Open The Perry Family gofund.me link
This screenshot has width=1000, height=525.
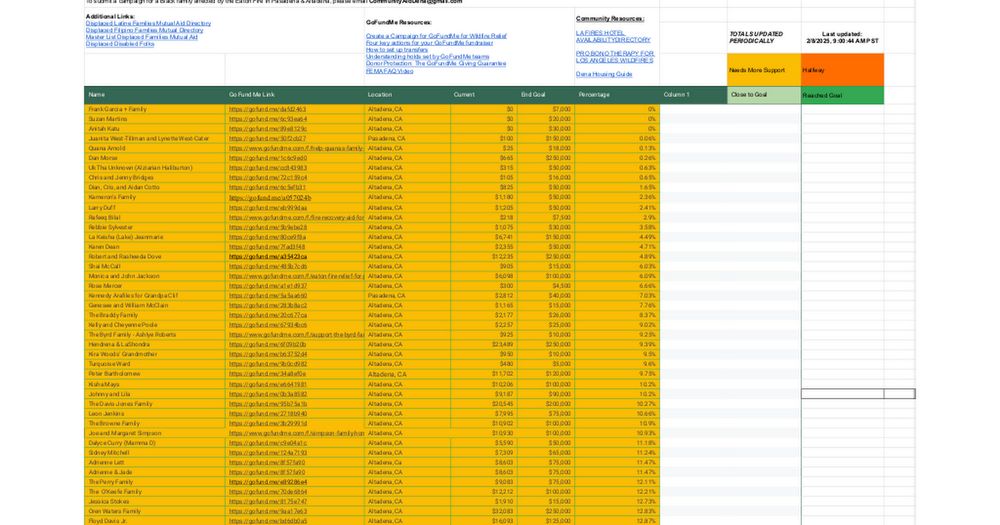point(268,482)
